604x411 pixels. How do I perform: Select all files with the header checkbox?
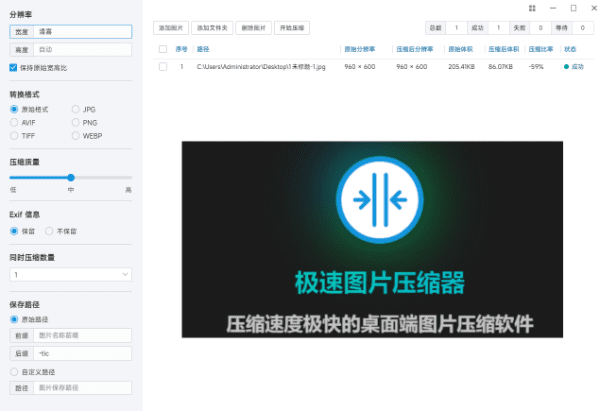[163, 48]
